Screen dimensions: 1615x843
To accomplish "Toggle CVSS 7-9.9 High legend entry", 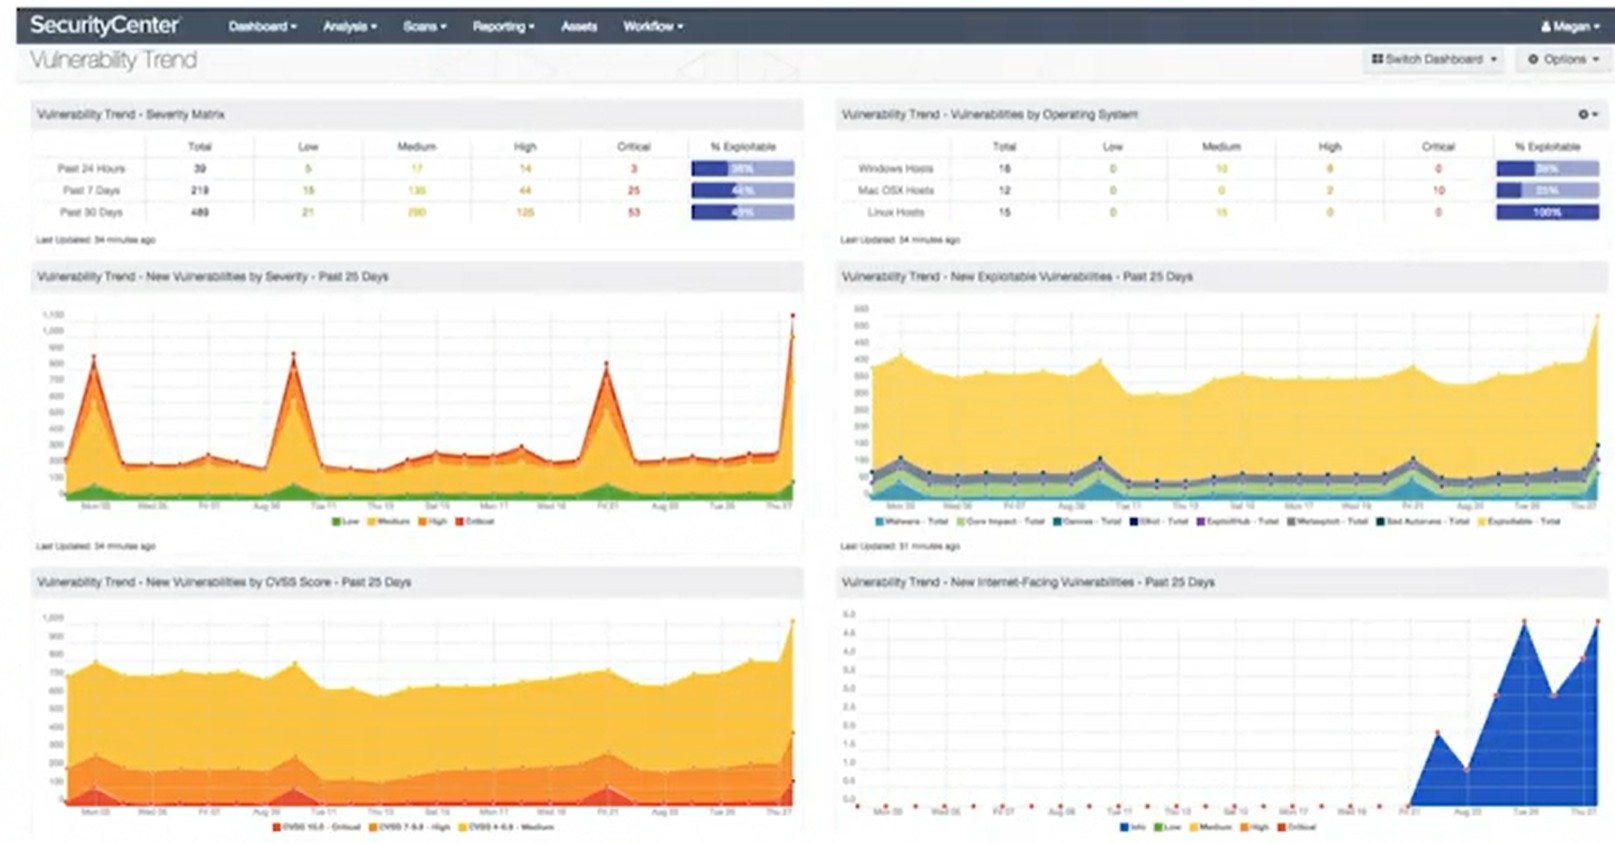I will [x=409, y=827].
